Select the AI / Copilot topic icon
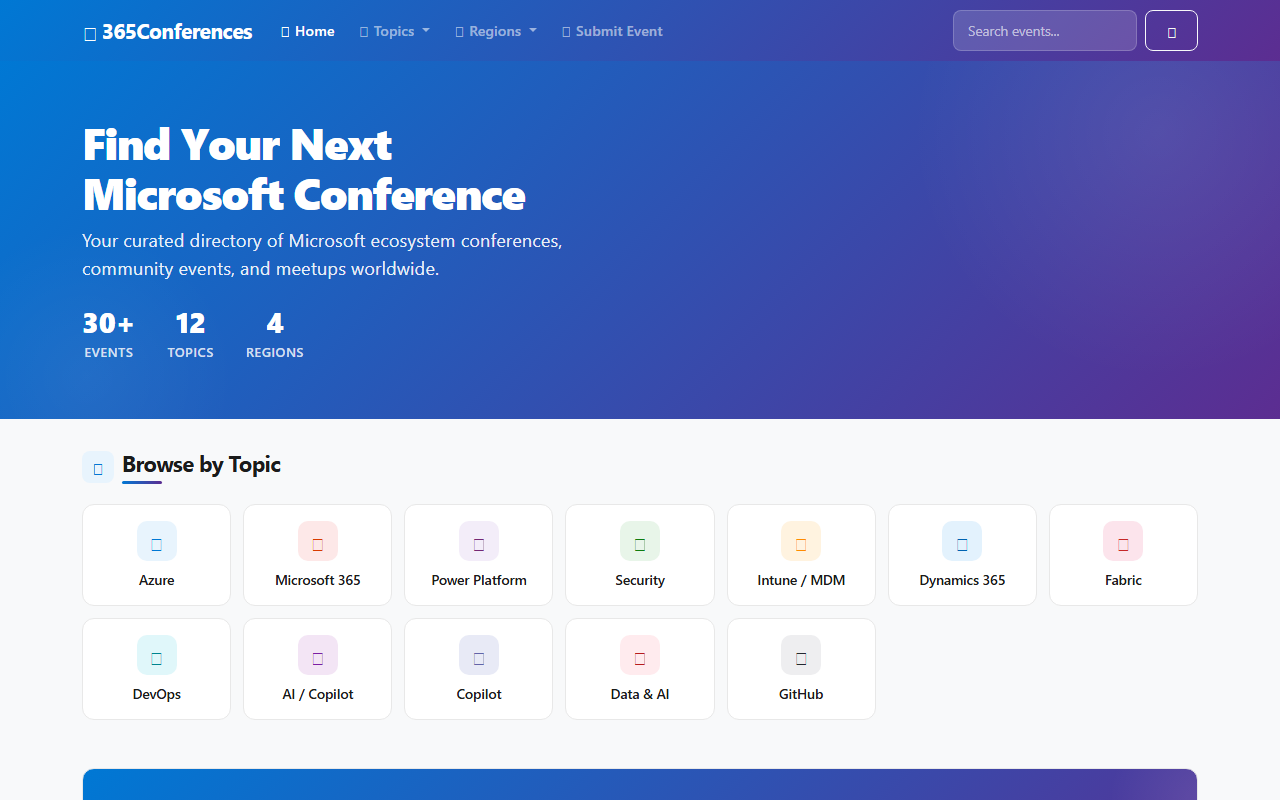The image size is (1280, 800). (318, 655)
